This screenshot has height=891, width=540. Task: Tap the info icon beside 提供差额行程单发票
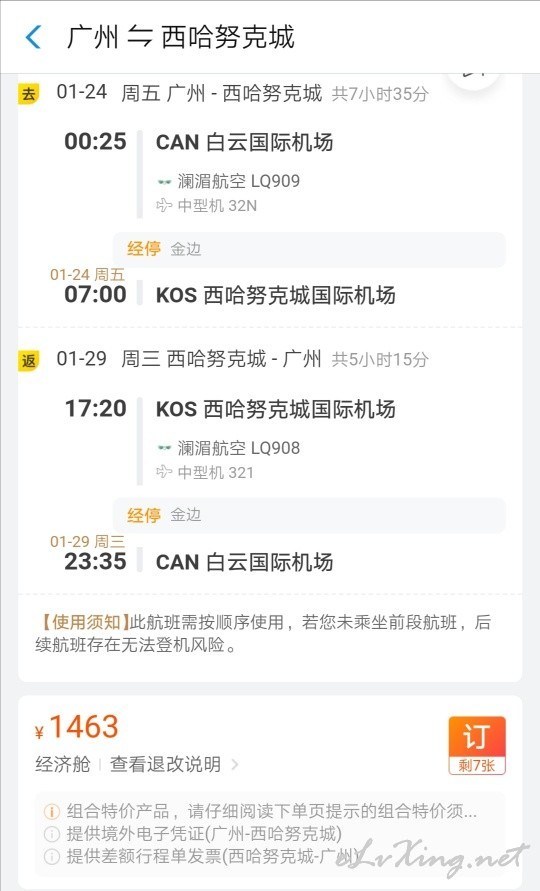pos(52,856)
